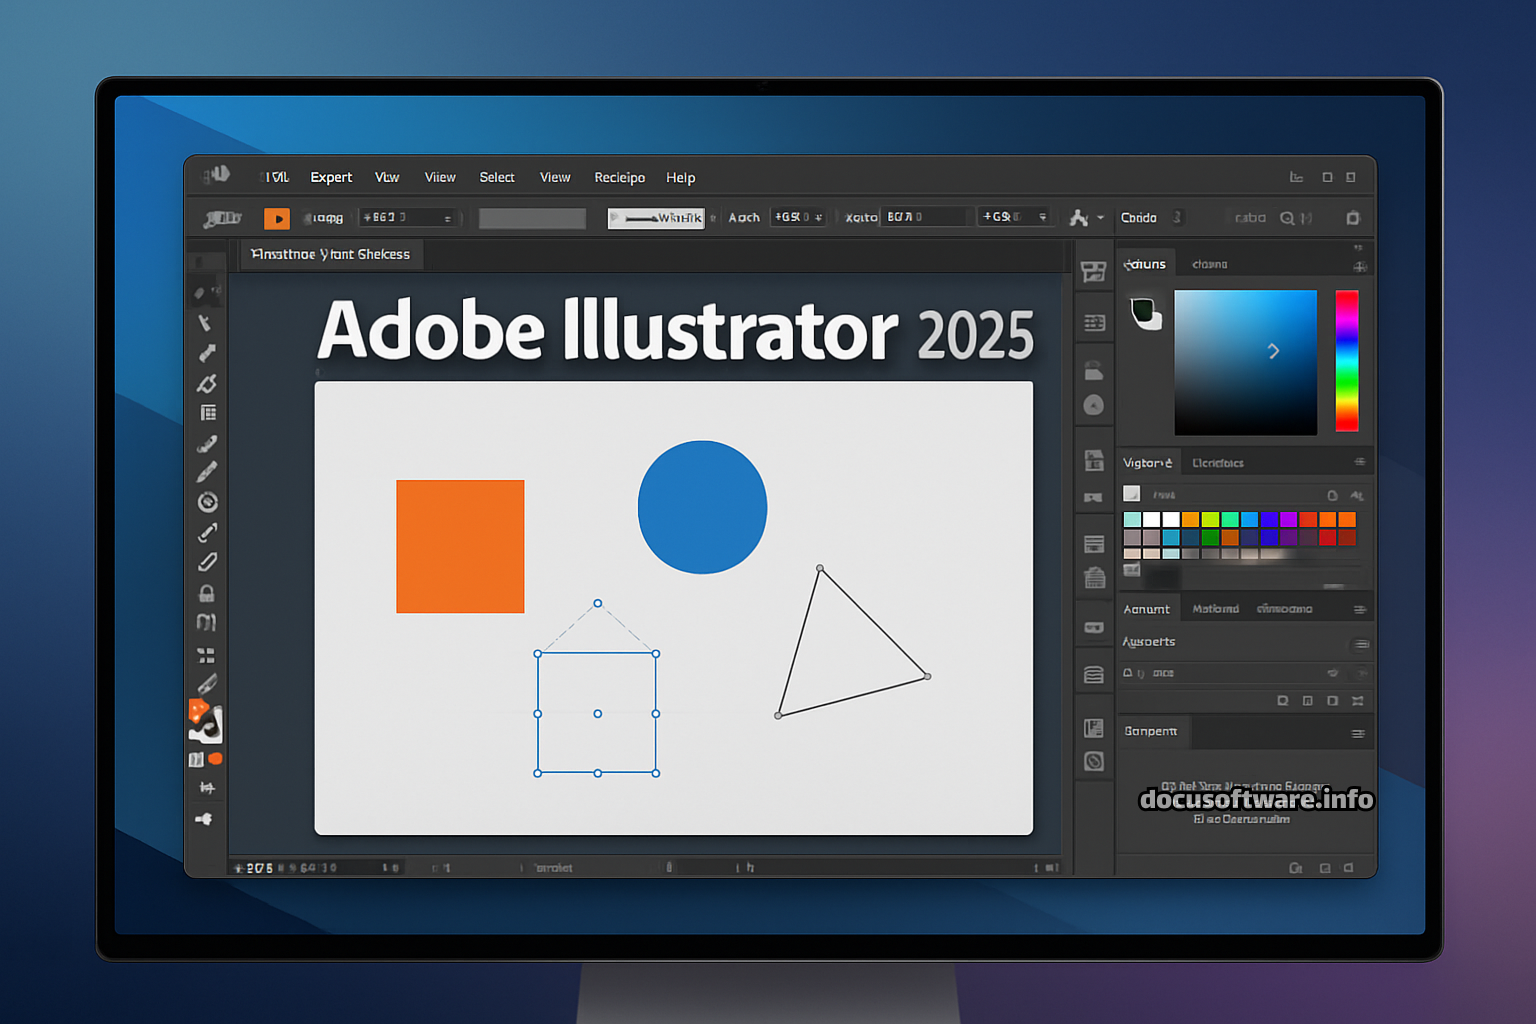This screenshot has height=1024, width=1536.
Task: Click the magnifier search icon in the control bar
Action: click(x=1287, y=218)
